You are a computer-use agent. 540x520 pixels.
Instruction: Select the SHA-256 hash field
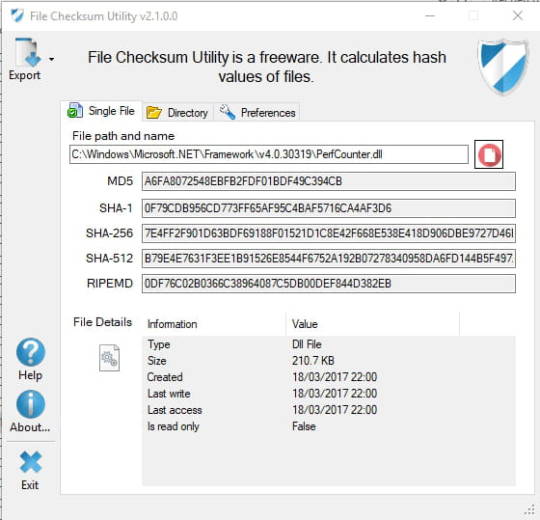(x=329, y=233)
